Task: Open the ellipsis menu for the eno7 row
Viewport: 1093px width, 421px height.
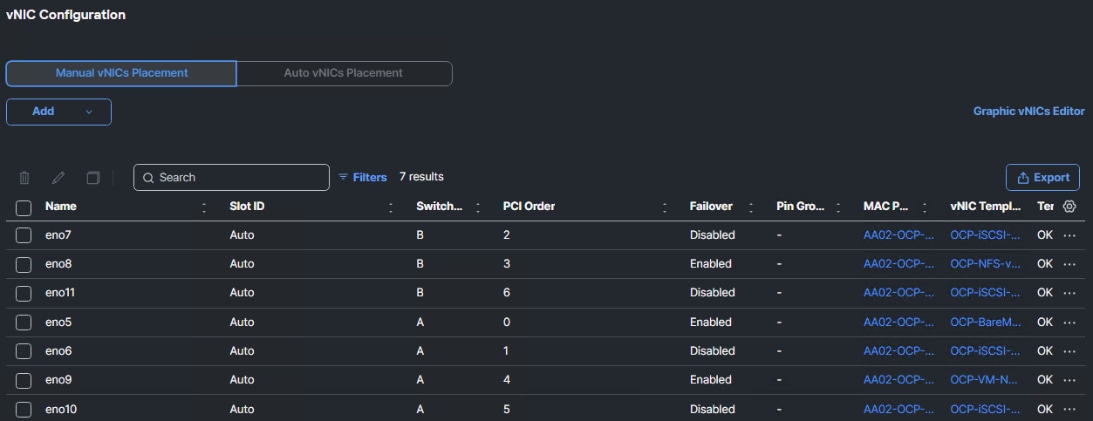Action: click(1069, 235)
